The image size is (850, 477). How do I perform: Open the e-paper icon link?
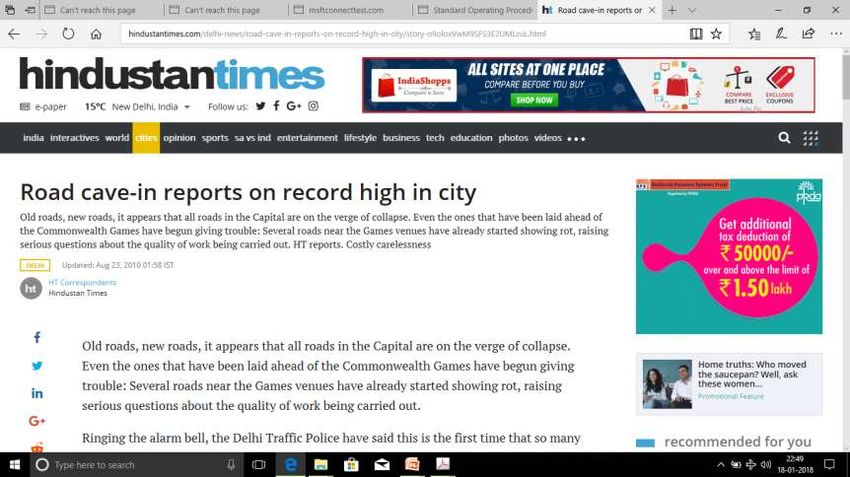[x=25, y=107]
